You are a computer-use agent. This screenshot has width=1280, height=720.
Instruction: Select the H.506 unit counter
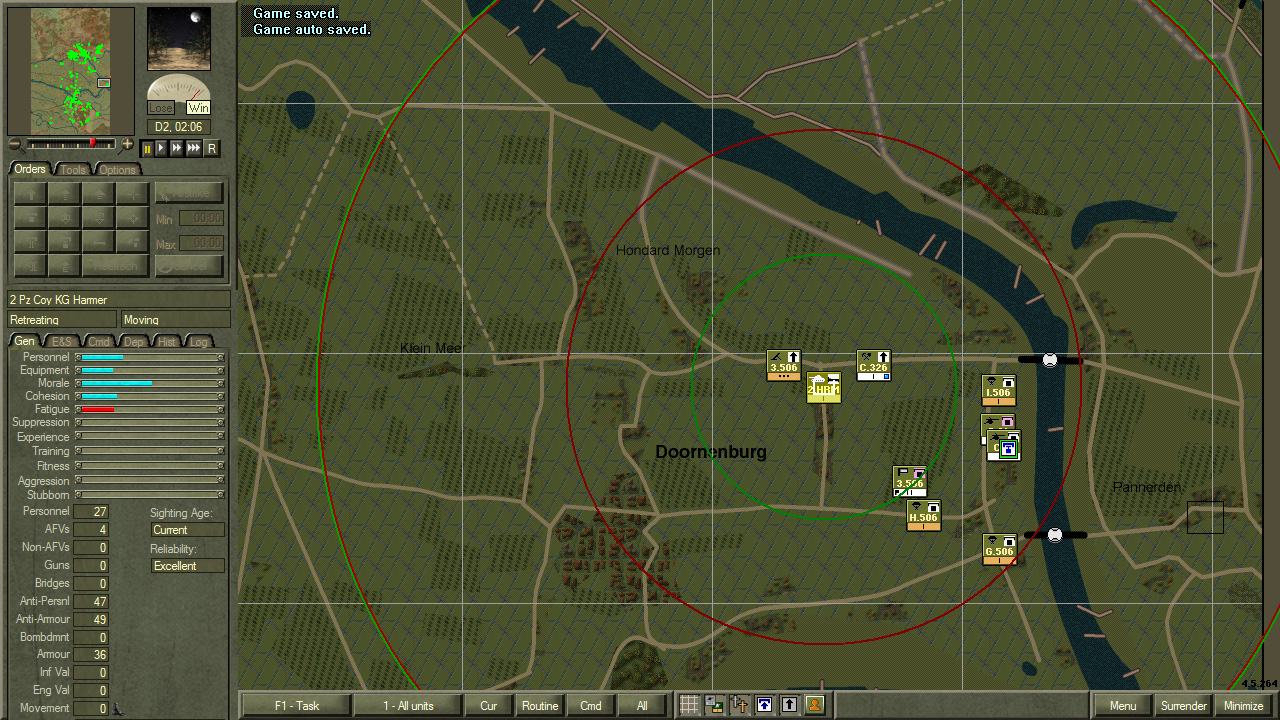924,515
